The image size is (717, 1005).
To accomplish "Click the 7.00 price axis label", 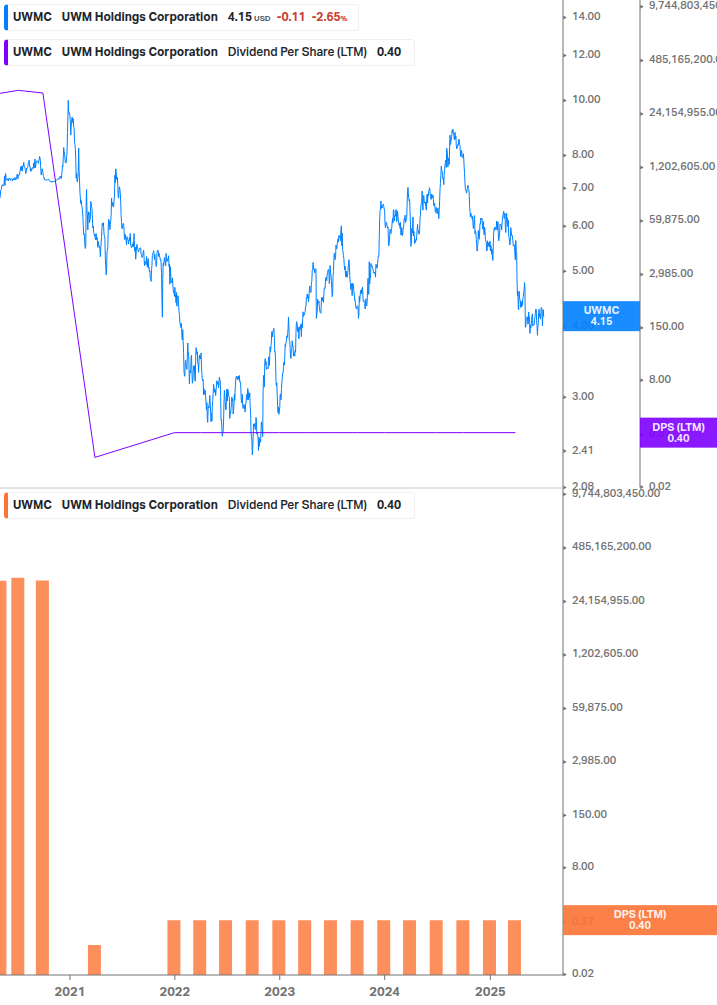I will (x=582, y=188).
